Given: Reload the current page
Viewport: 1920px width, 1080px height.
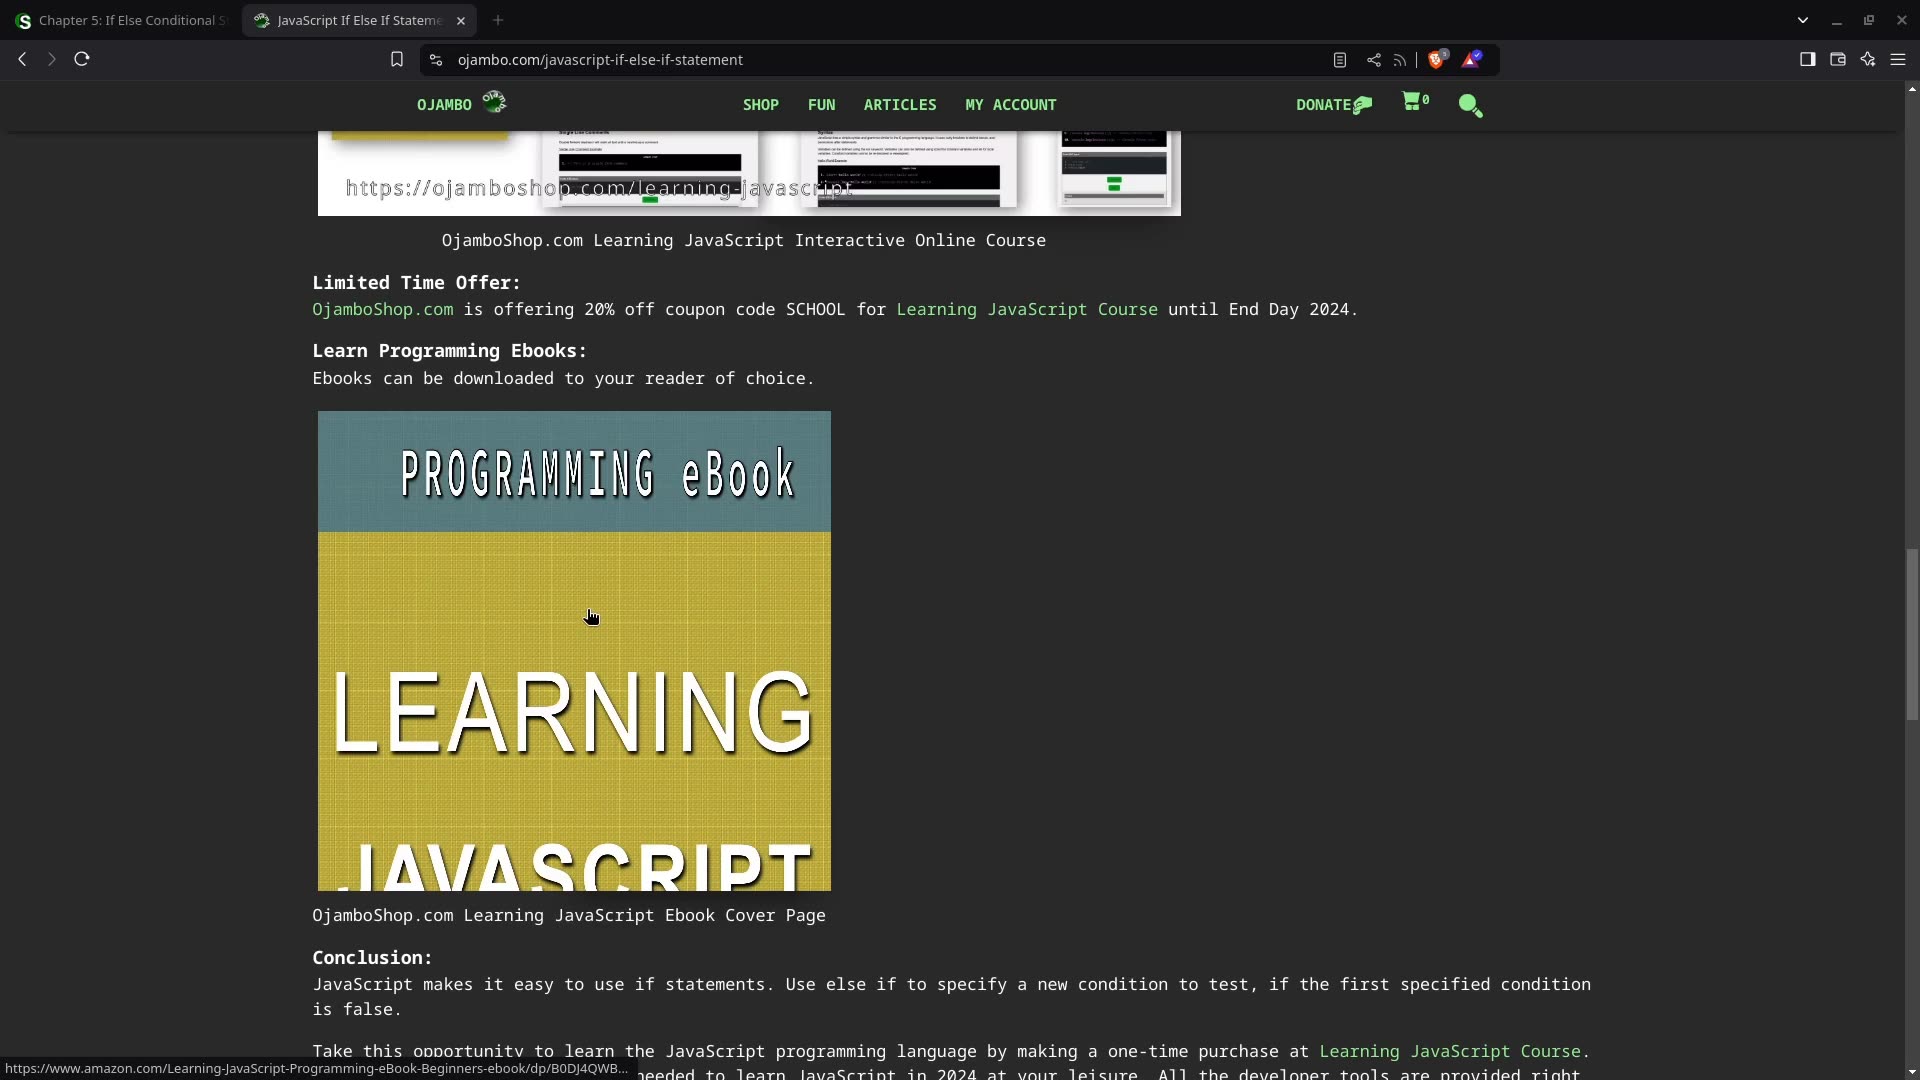Looking at the screenshot, I should pyautogui.click(x=82, y=60).
